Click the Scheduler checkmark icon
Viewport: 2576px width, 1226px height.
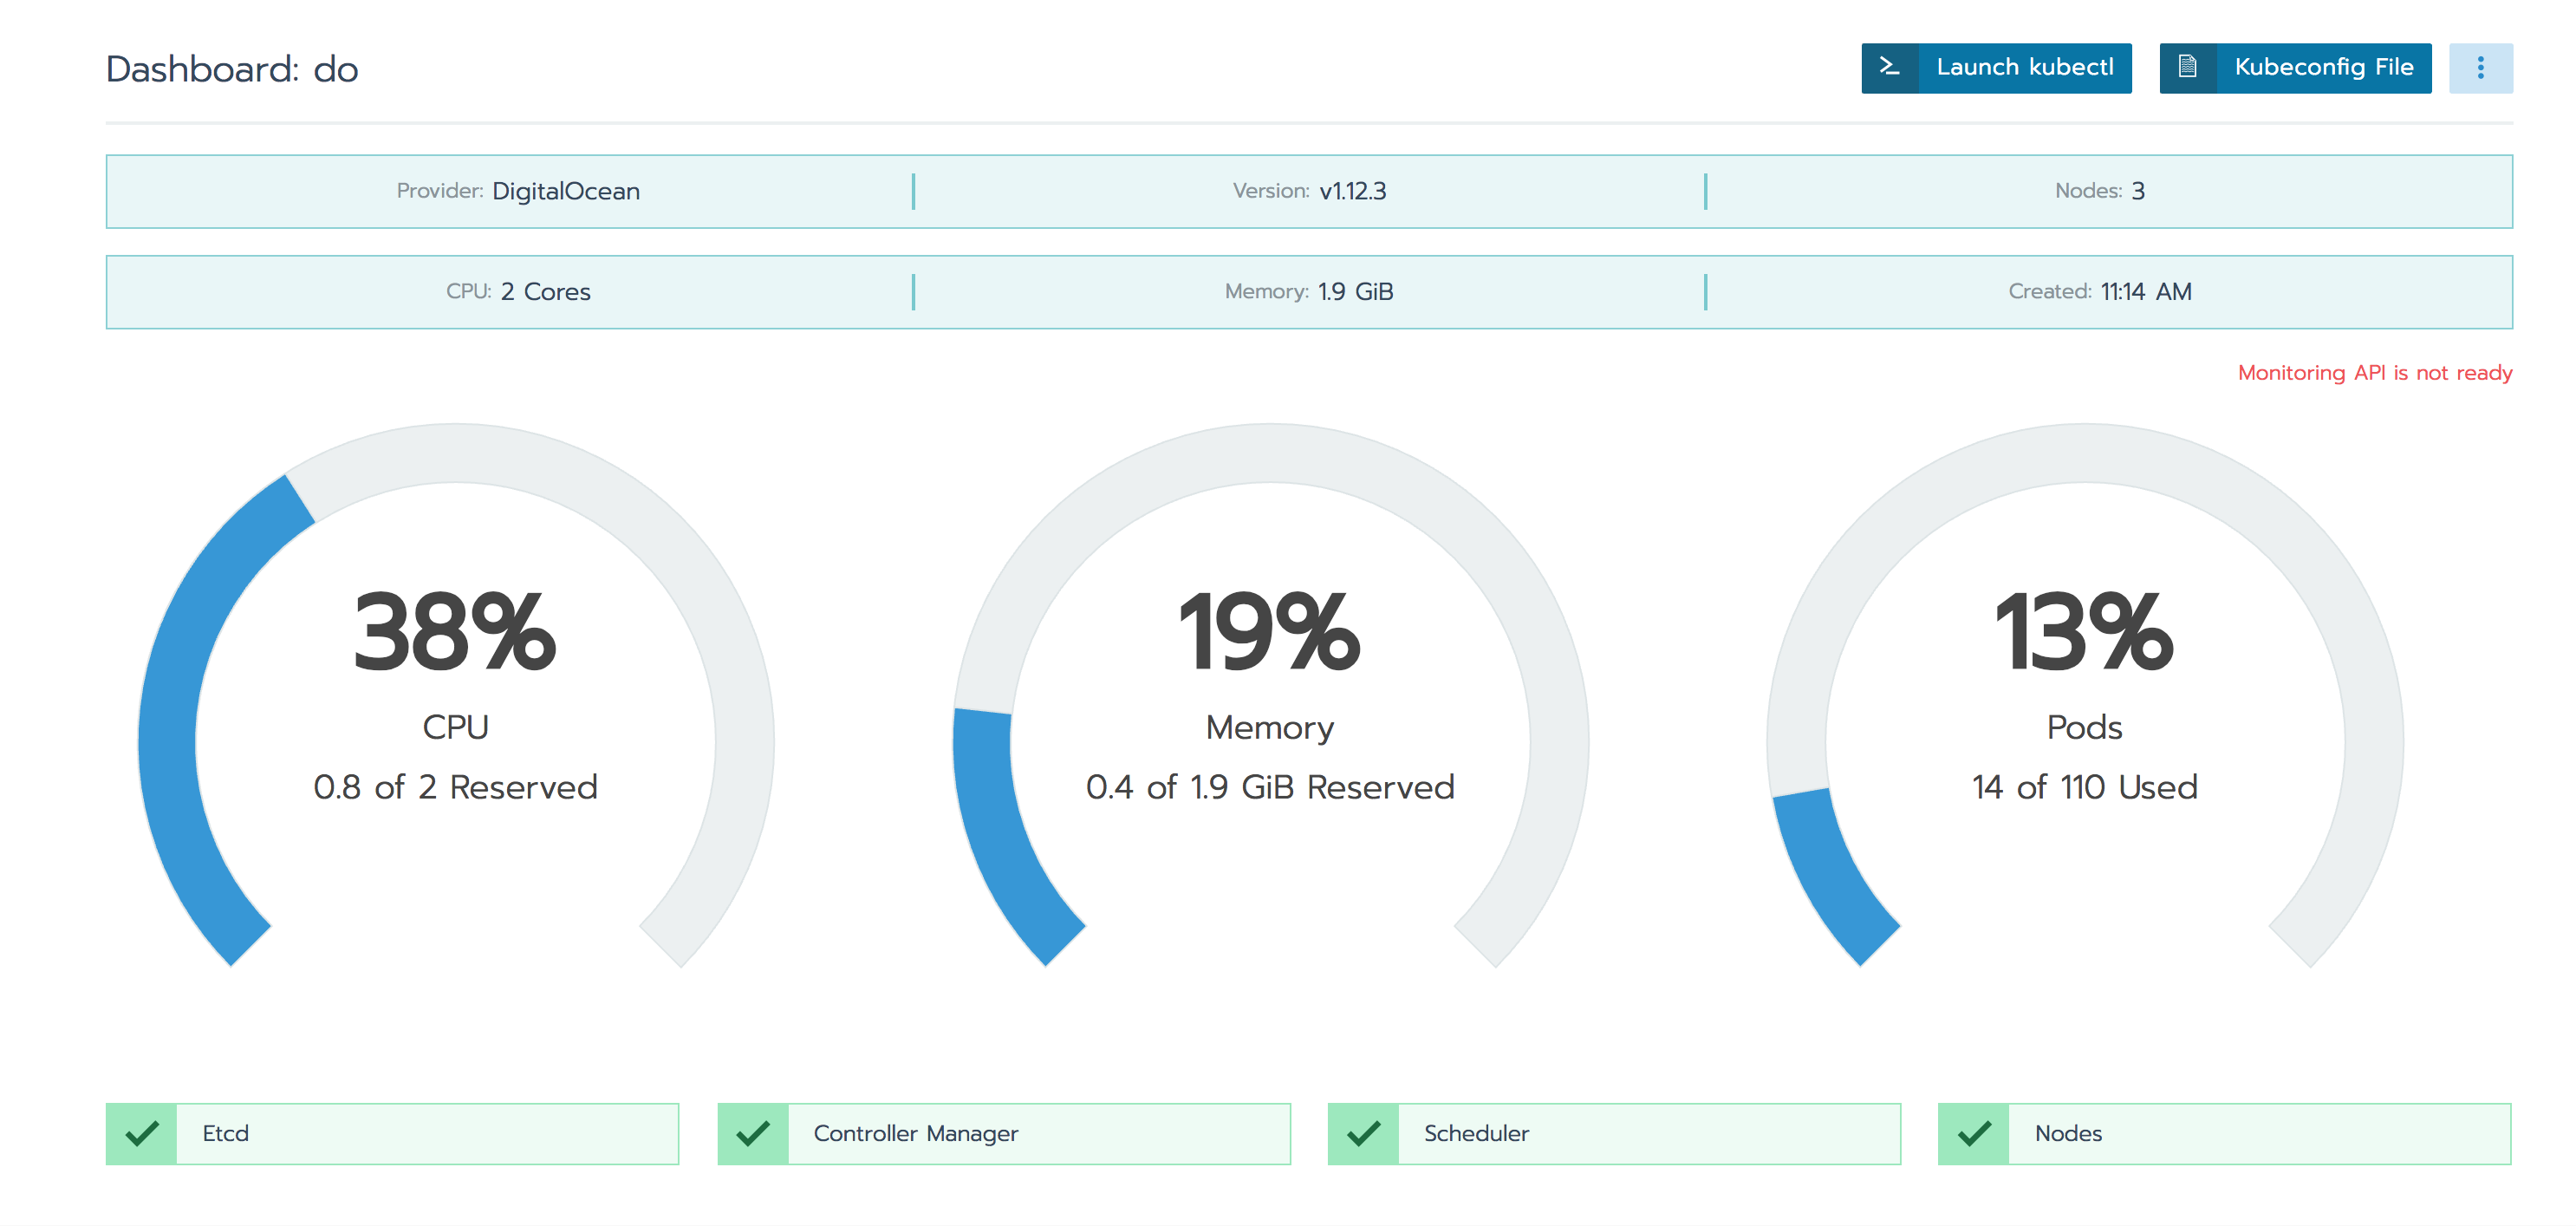(x=1364, y=1134)
